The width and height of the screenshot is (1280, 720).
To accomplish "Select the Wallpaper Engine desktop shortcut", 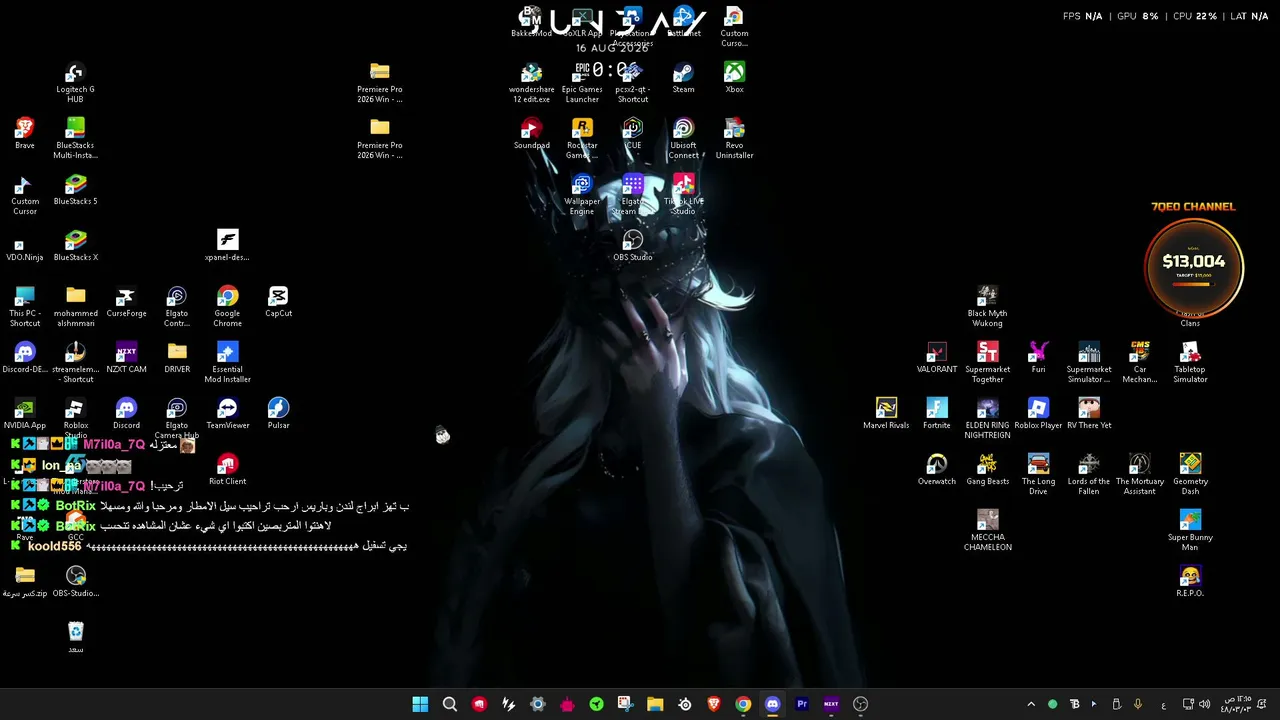I will (582, 195).
